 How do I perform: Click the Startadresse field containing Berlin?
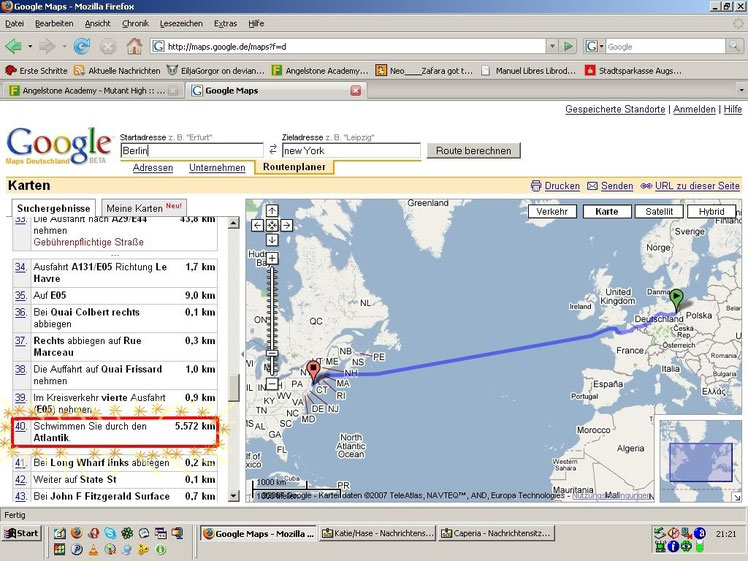(191, 150)
